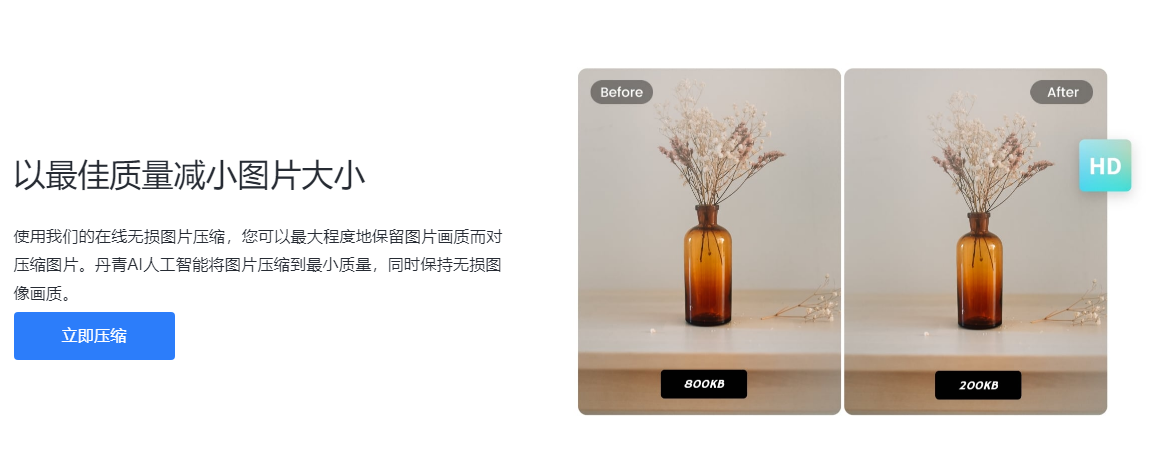Select the After label pill
The height and width of the screenshot is (464, 1151).
tap(1061, 92)
